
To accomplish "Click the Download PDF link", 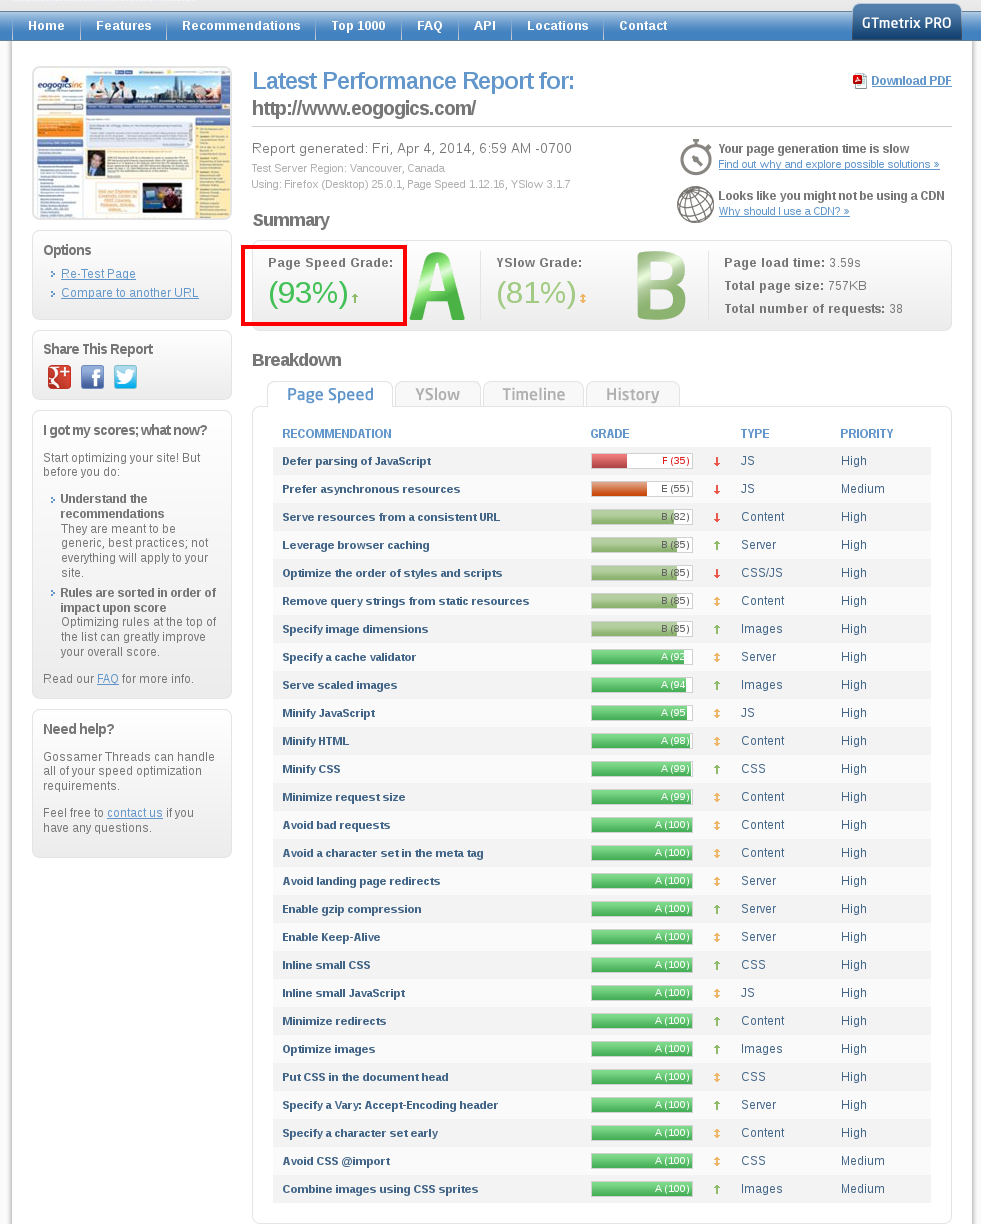I will pyautogui.click(x=911, y=81).
